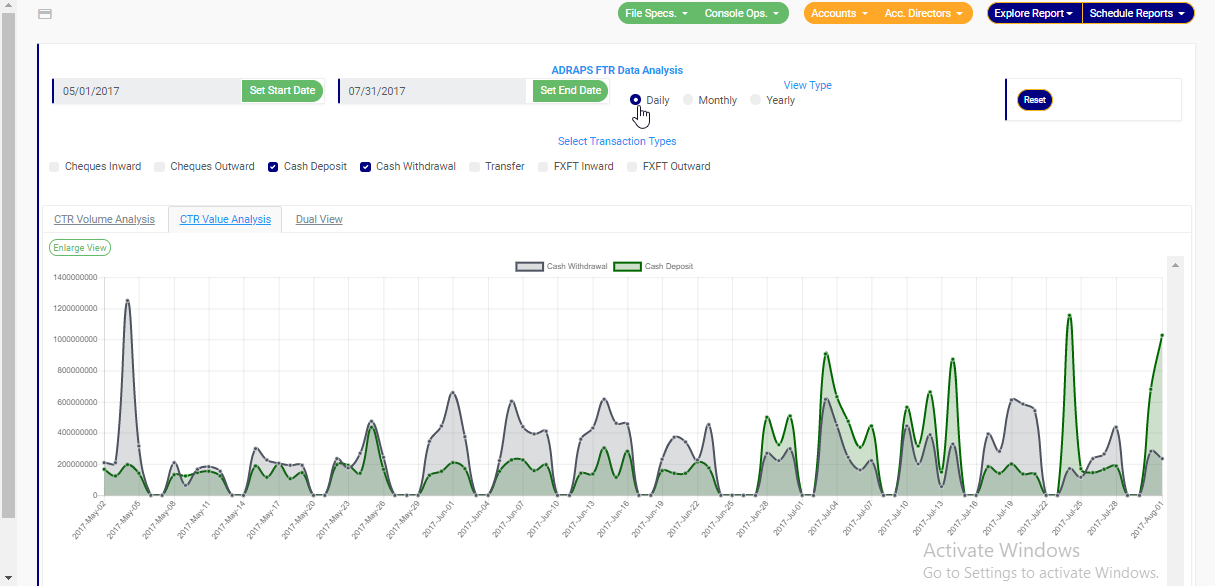Viewport: 1215px width, 586px height.
Task: Check the FXFT Outward option
Action: [632, 167]
